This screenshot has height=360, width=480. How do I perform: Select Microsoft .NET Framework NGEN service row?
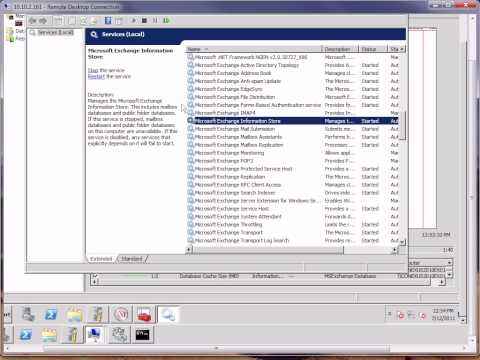pos(293,57)
